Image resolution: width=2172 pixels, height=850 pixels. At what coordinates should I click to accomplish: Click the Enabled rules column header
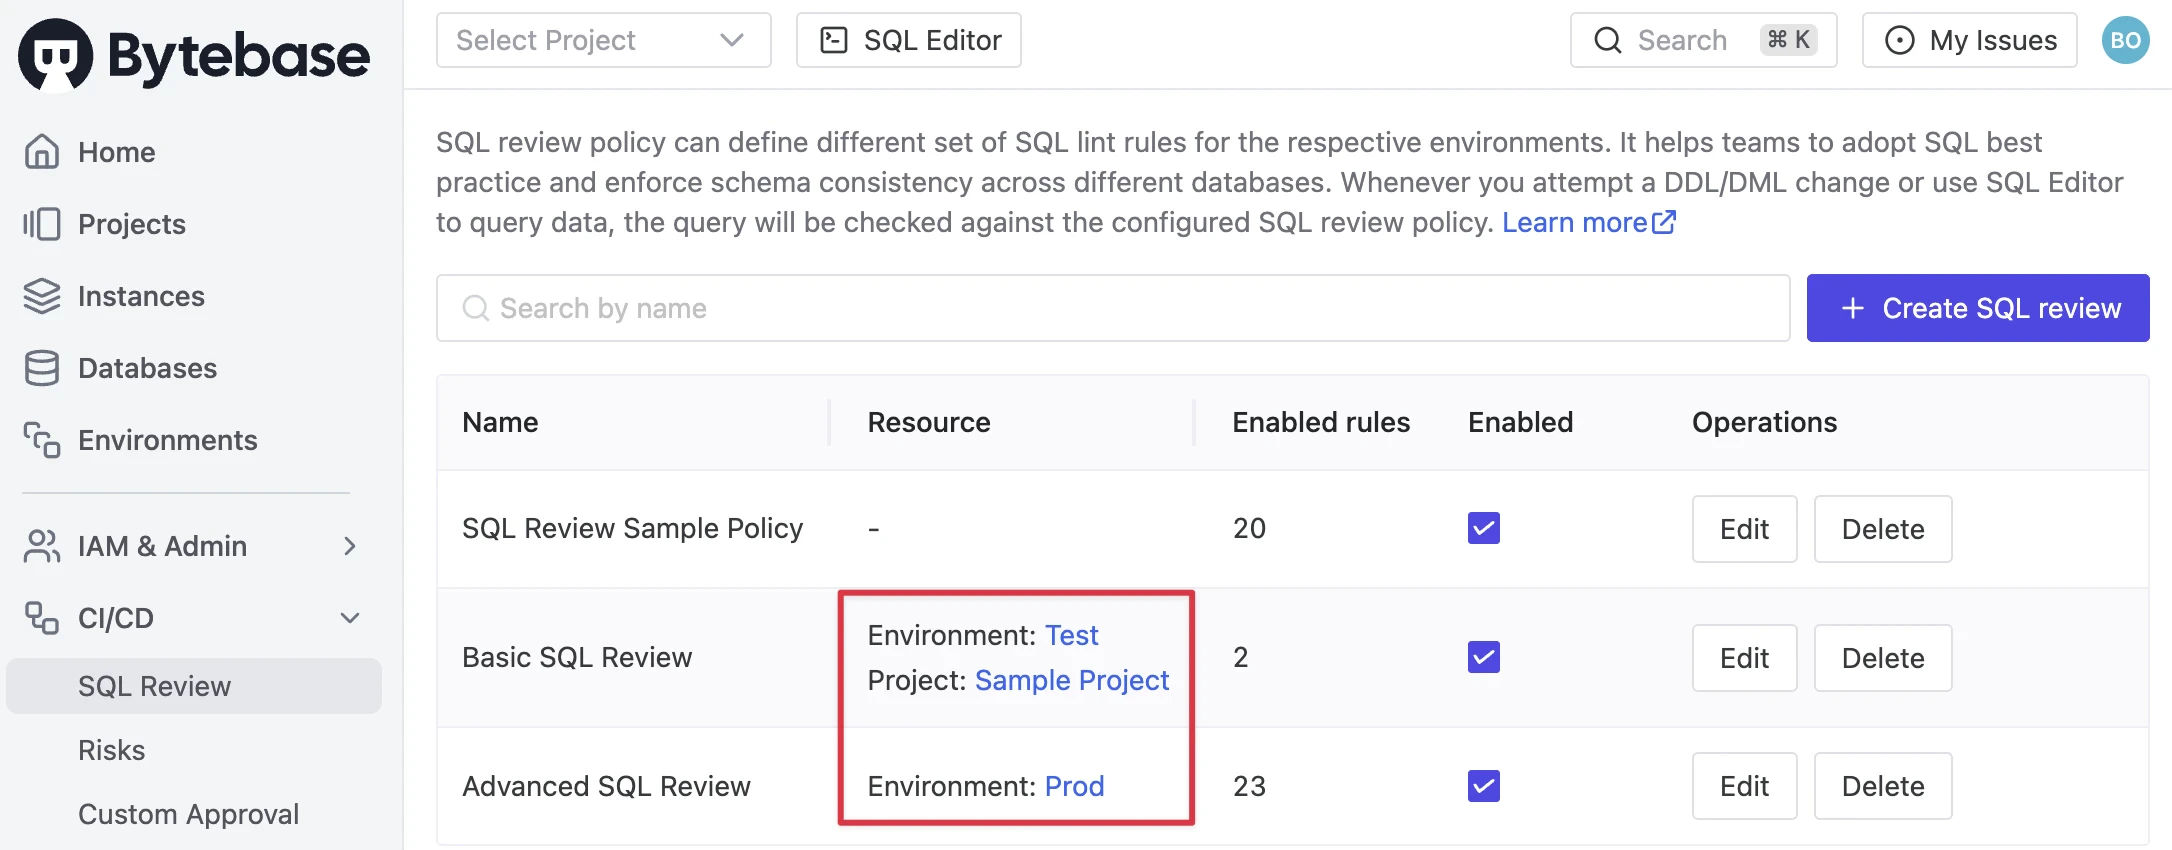pyautogui.click(x=1321, y=422)
